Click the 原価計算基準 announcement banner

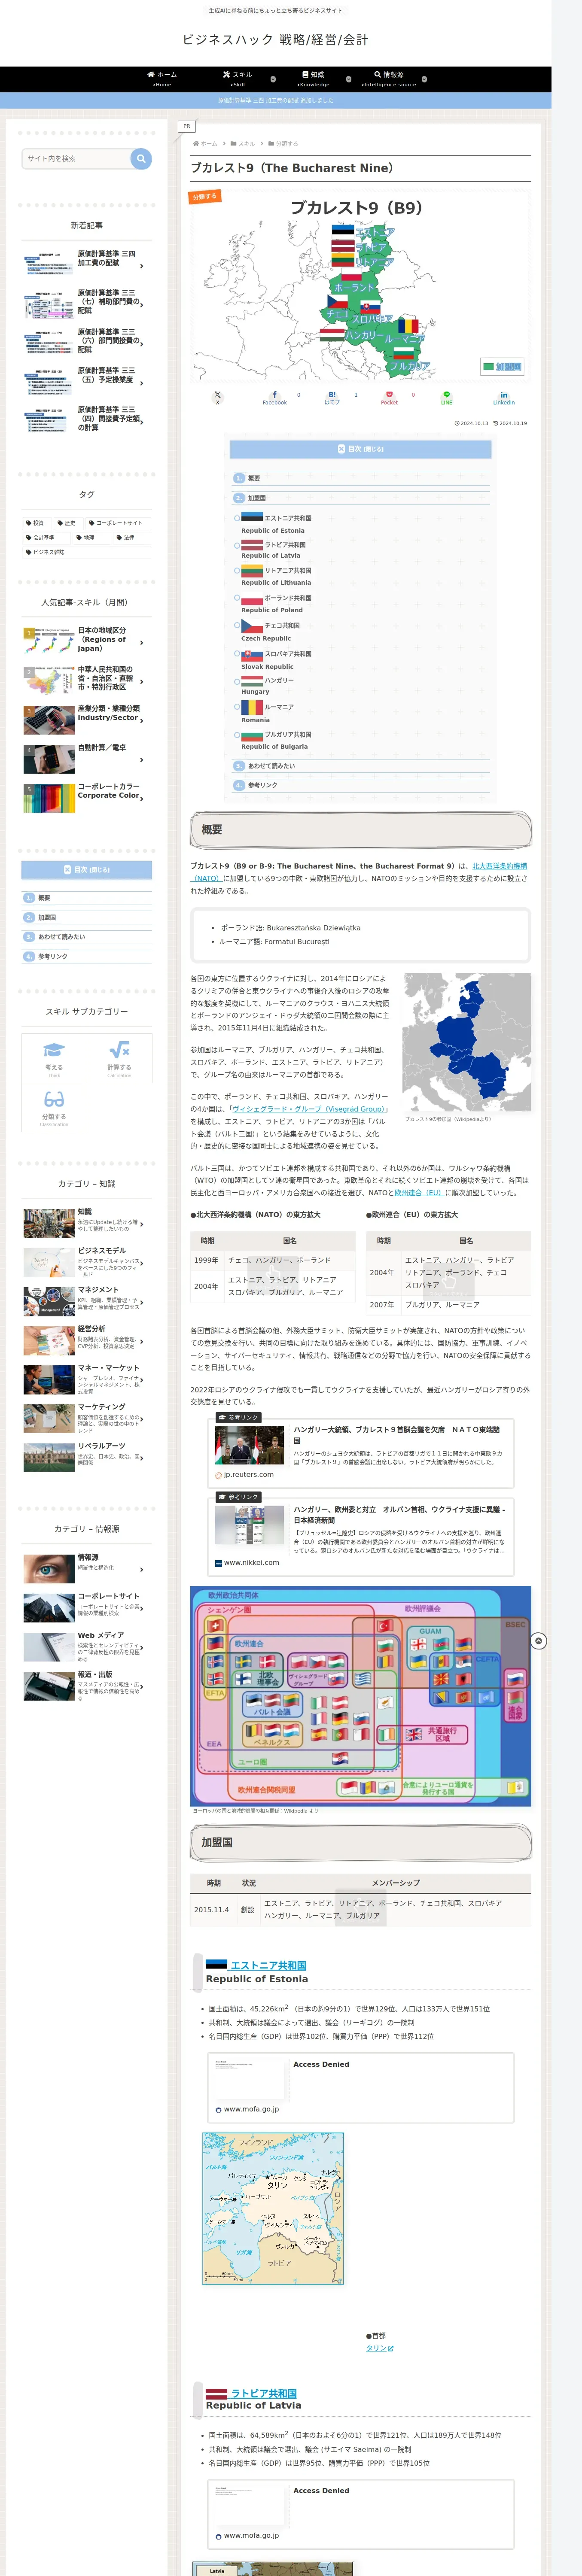point(275,100)
